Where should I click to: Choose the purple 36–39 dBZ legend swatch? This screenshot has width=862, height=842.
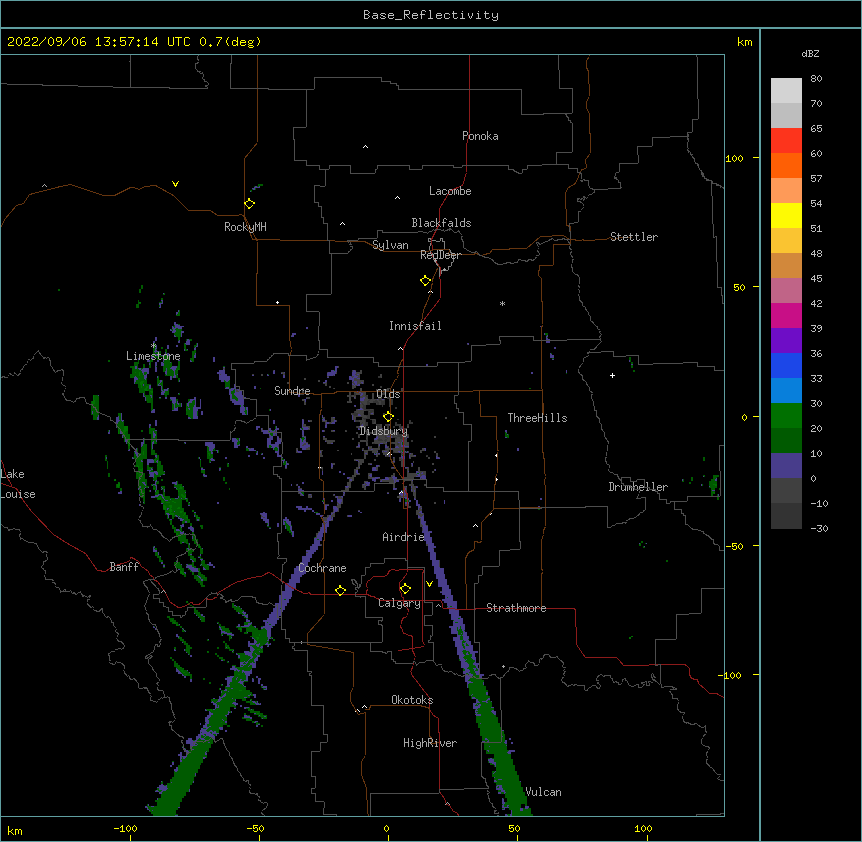[x=786, y=340]
